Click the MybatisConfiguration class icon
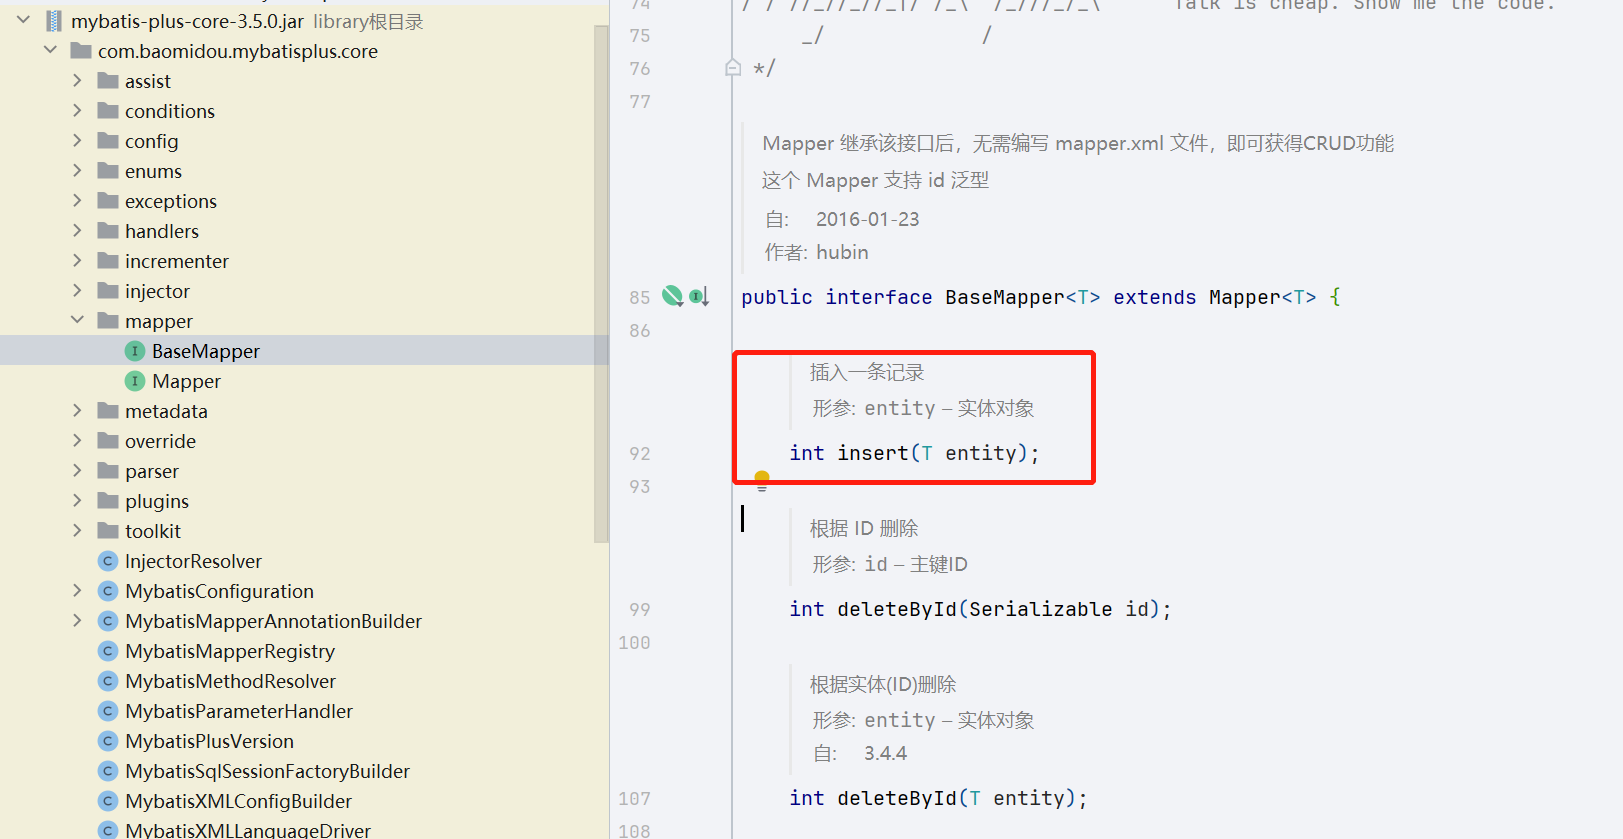Viewport: 1623px width, 839px height. coord(108,591)
